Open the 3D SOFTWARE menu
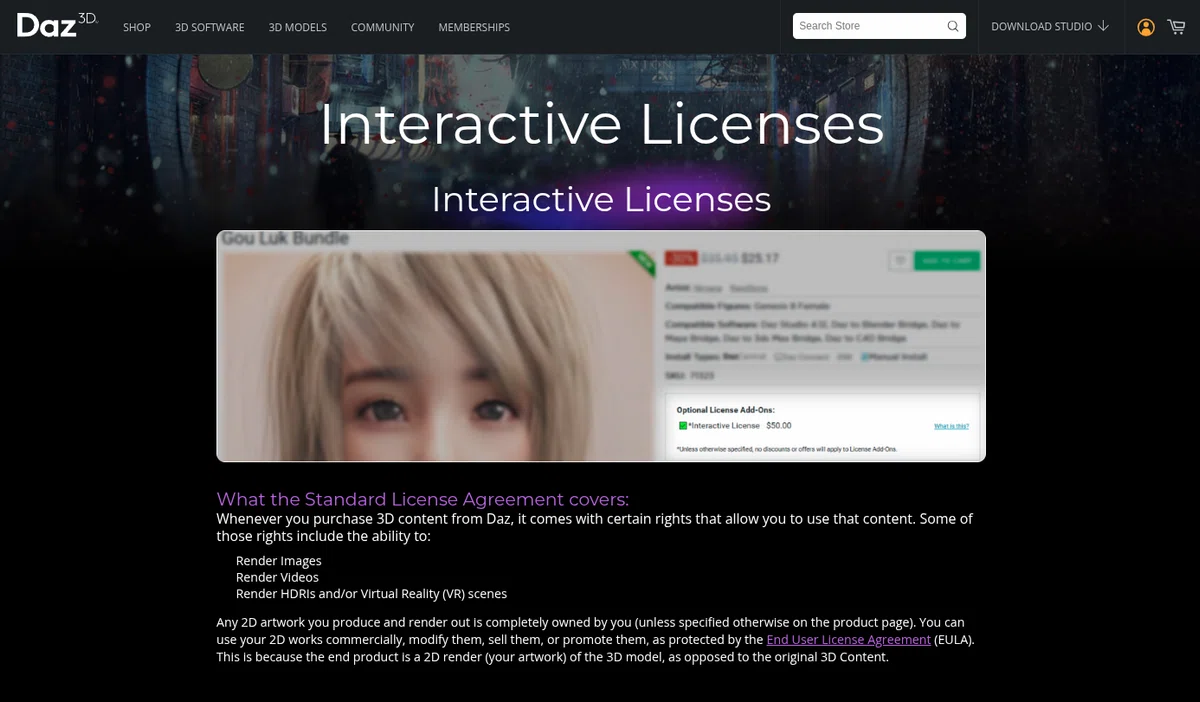 (210, 27)
